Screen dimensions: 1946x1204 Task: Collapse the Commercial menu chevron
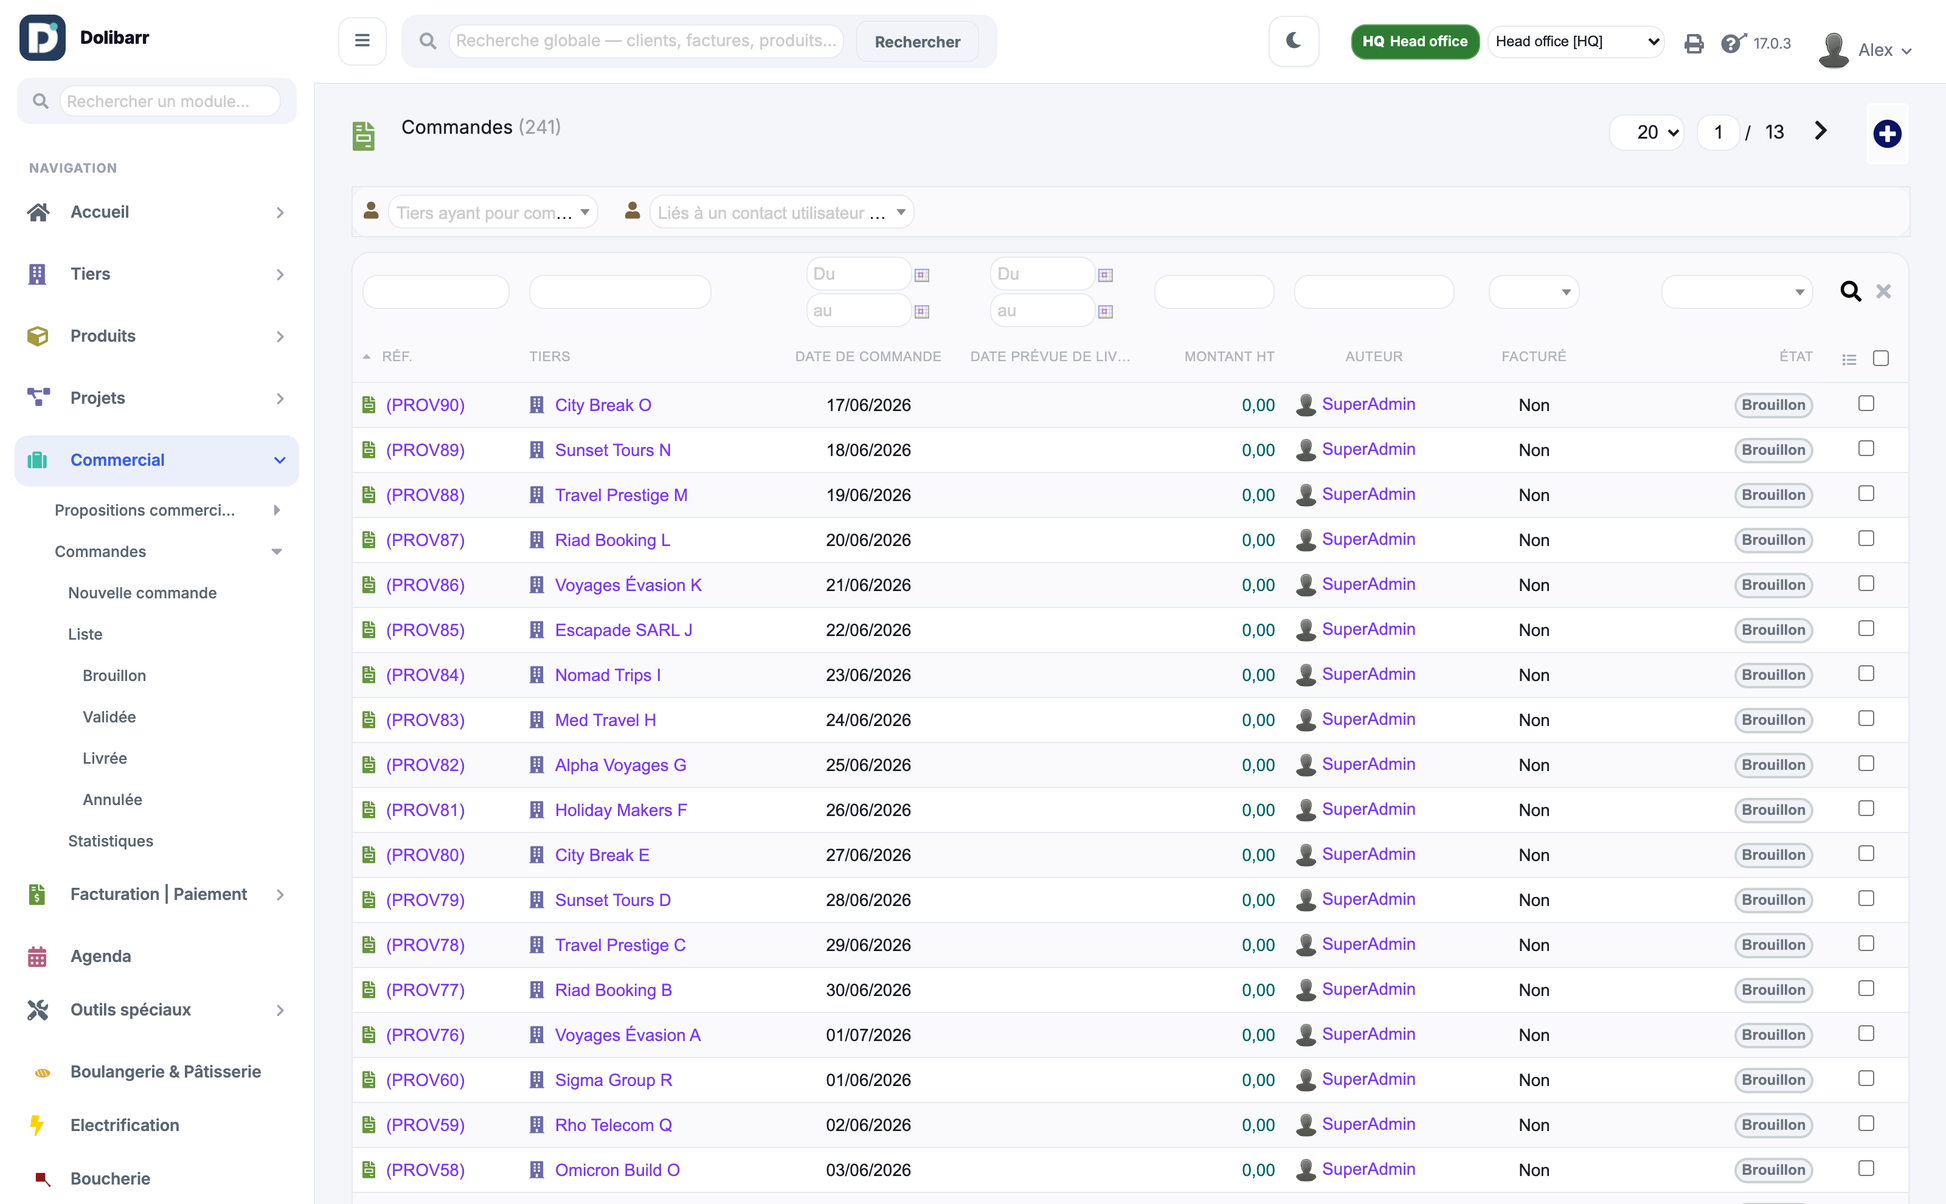[x=279, y=460]
